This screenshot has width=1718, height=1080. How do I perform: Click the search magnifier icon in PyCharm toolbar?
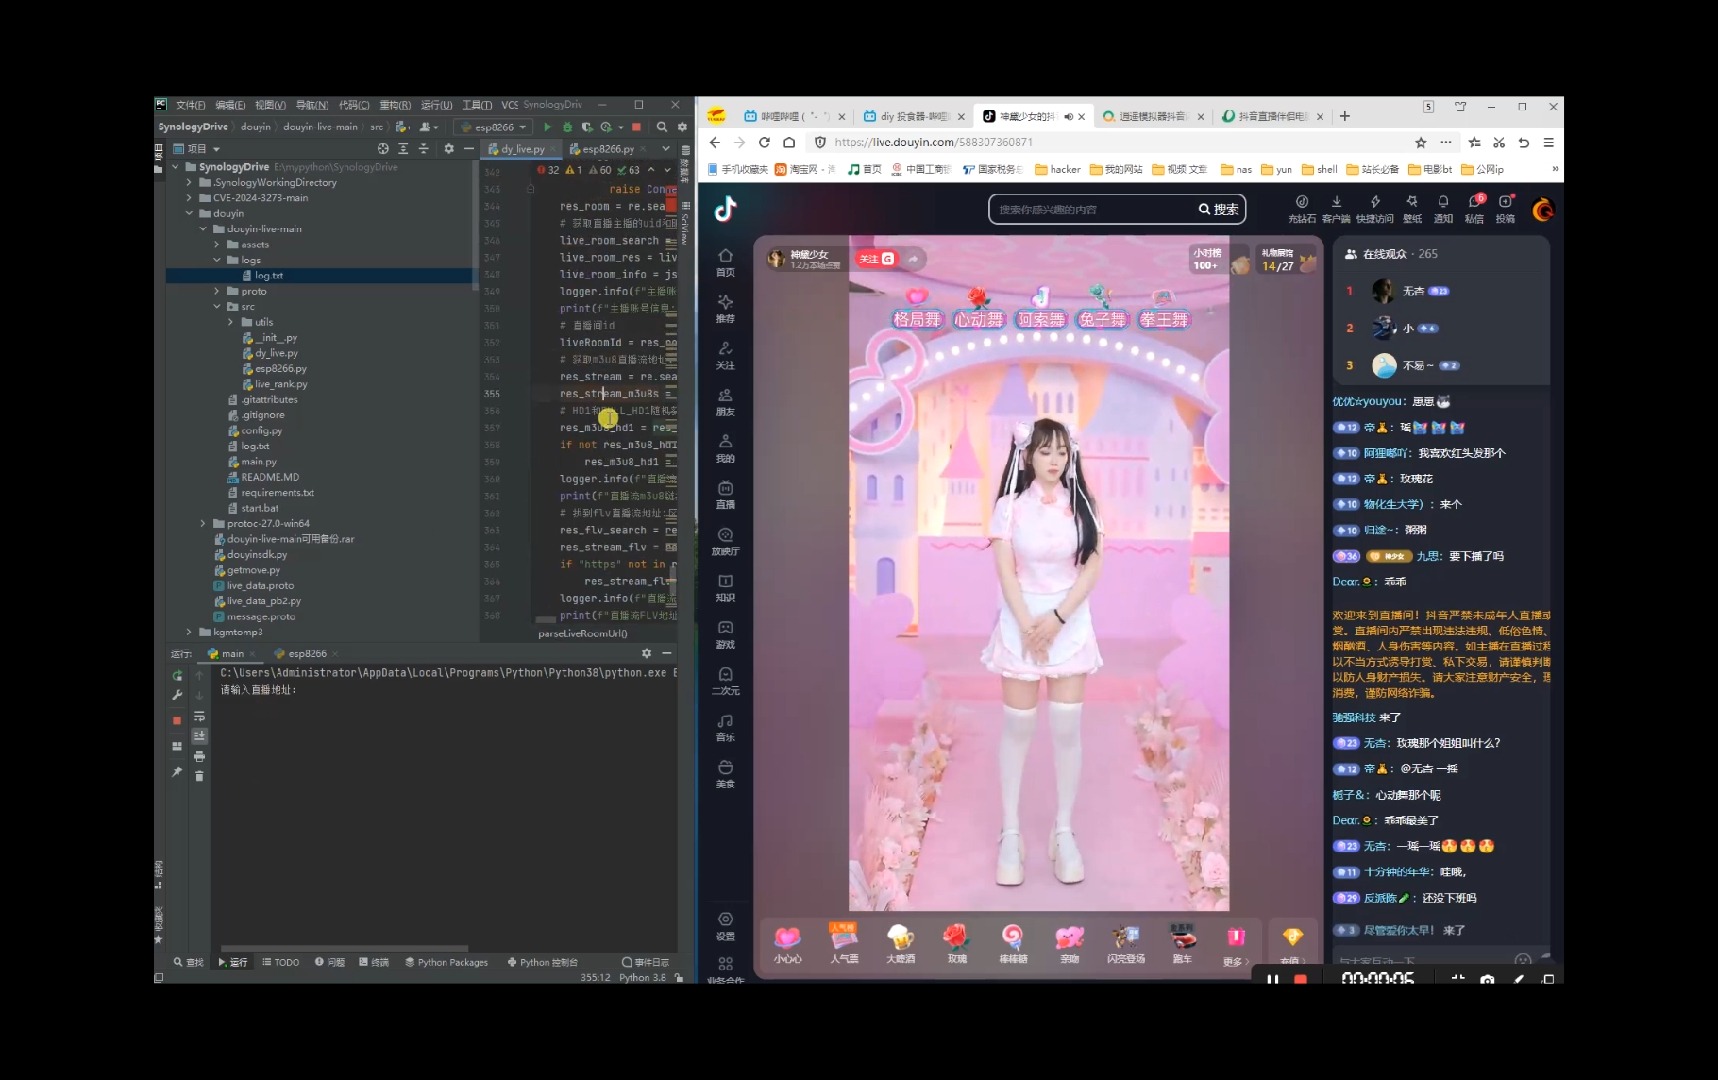coord(662,126)
